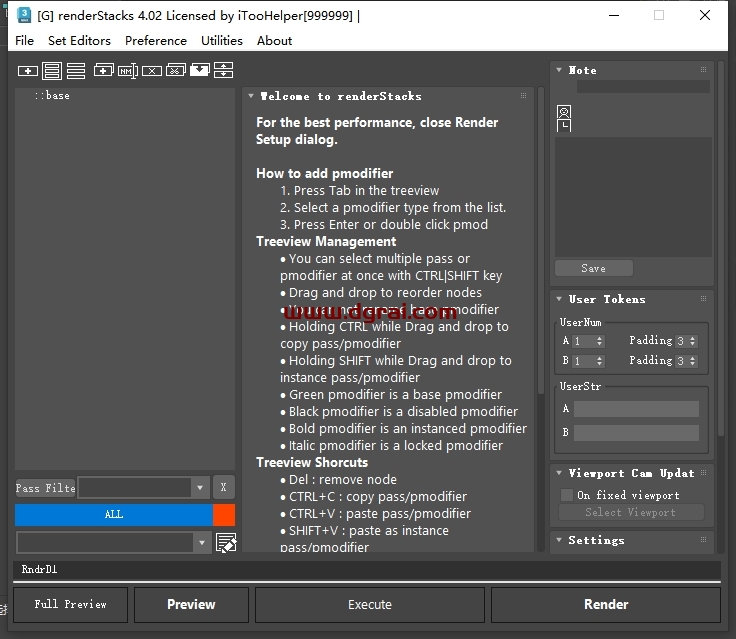The height and width of the screenshot is (639, 736).
Task: Click the UserStr A text field
Action: 636,409
